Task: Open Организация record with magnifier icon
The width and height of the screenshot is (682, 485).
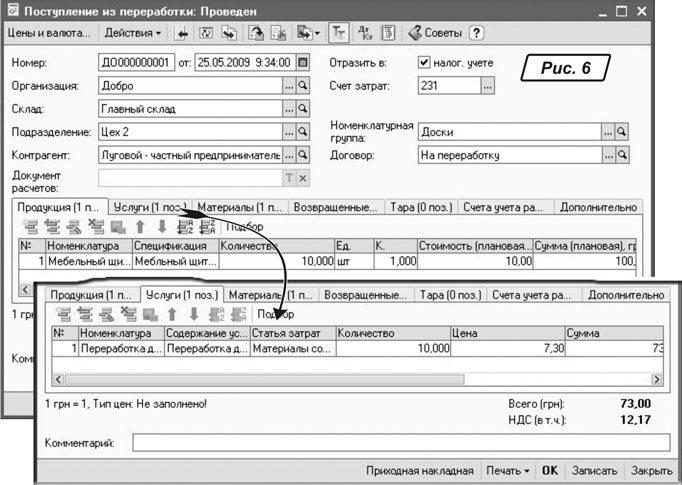Action: point(303,86)
